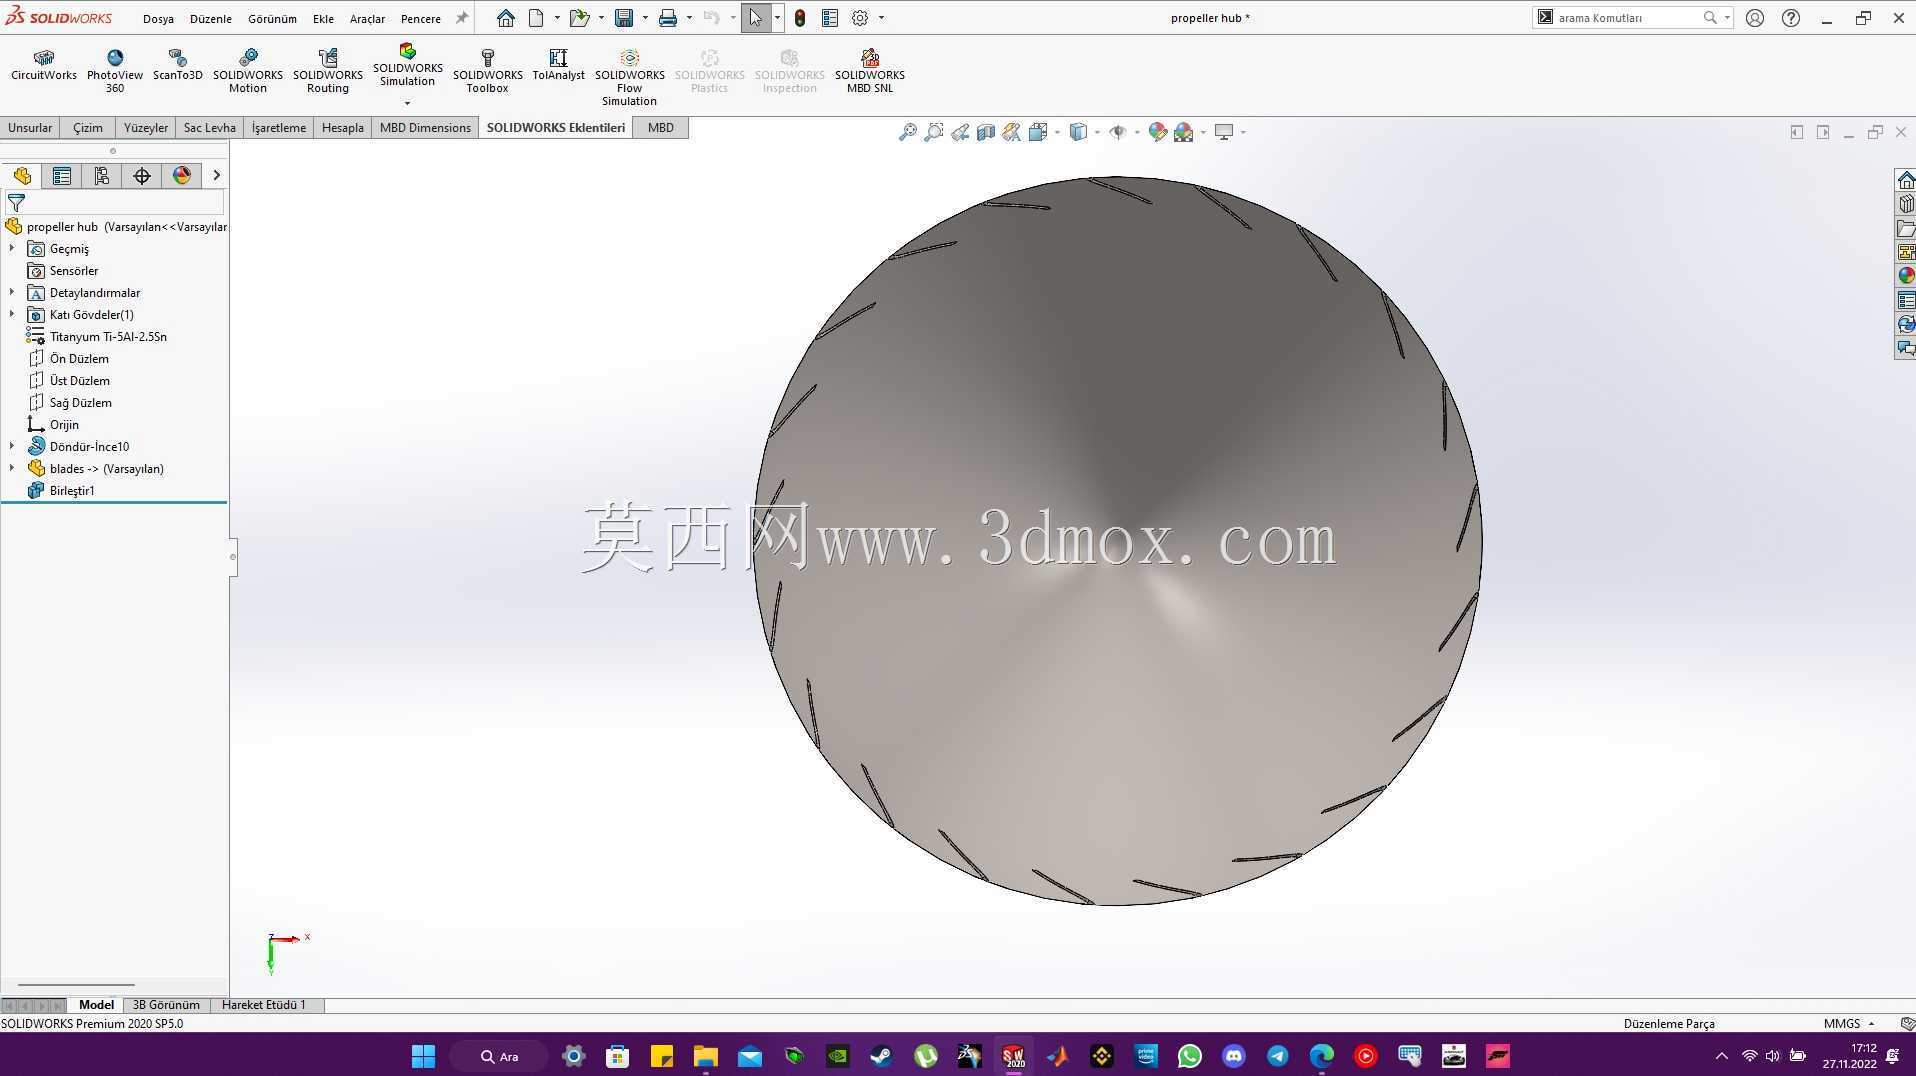The width and height of the screenshot is (1916, 1076).
Task: Switch to PropertyManager tab
Action: click(x=62, y=176)
